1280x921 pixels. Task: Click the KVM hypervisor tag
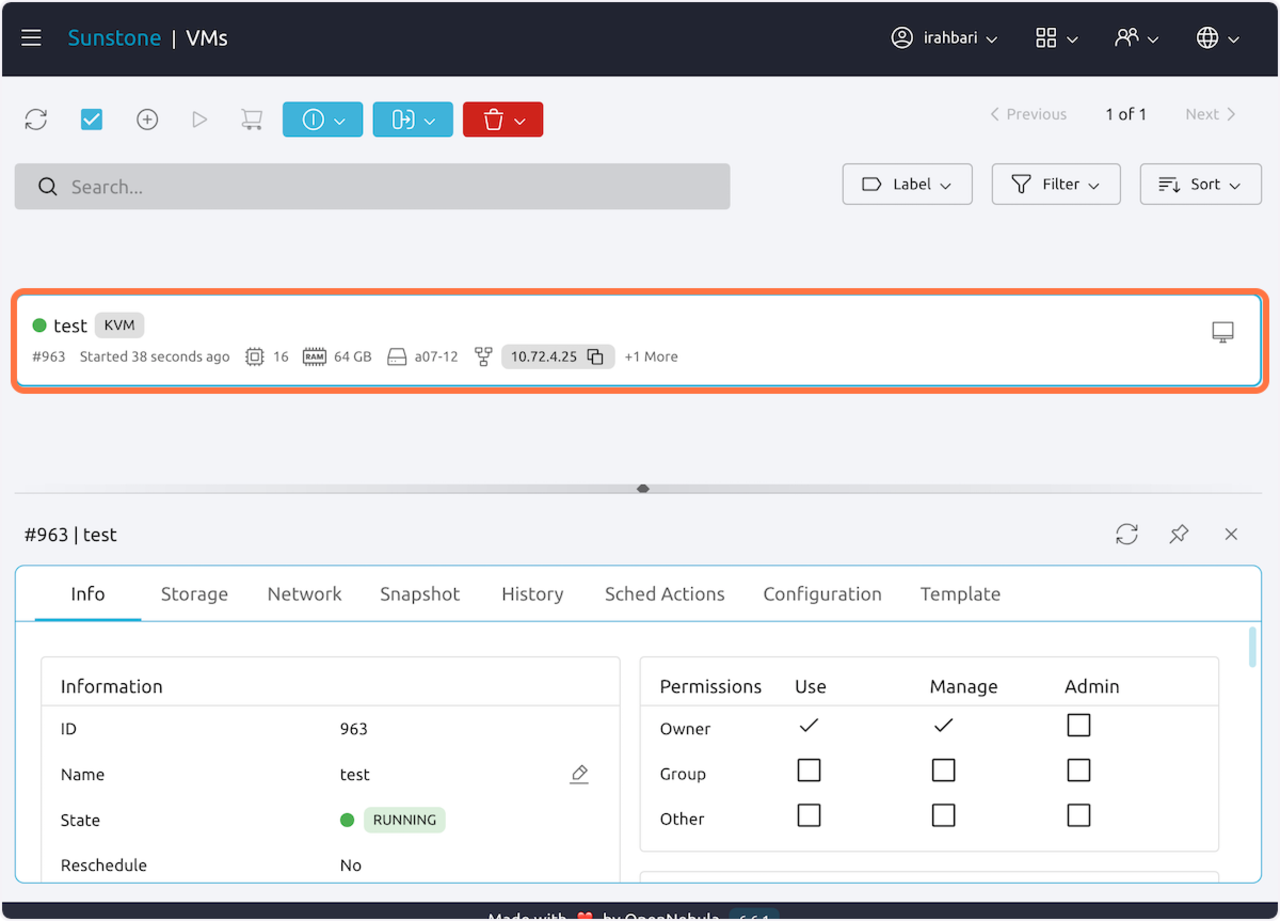(119, 325)
